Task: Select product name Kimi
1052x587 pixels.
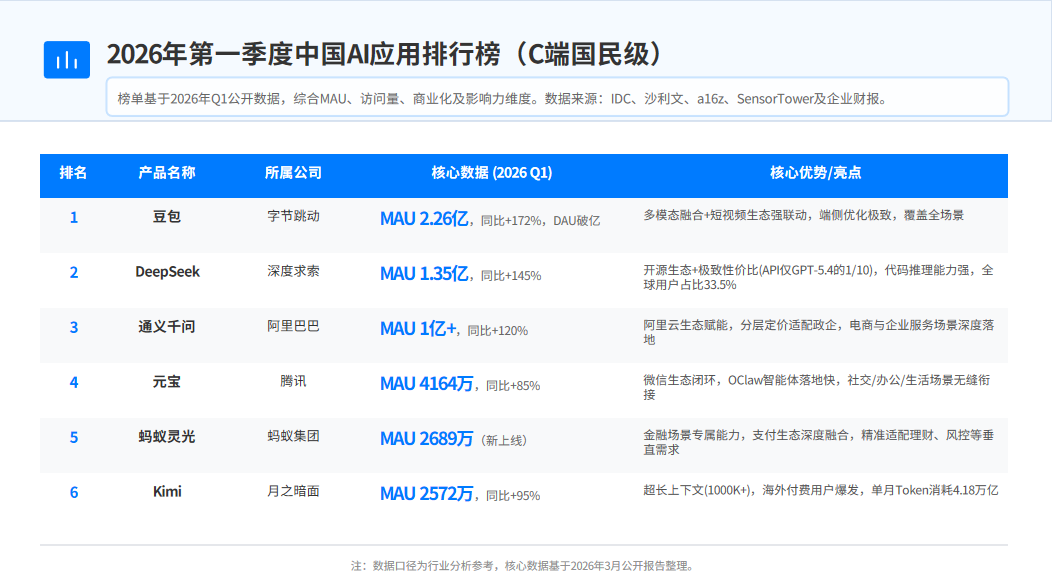Action: click(x=167, y=492)
